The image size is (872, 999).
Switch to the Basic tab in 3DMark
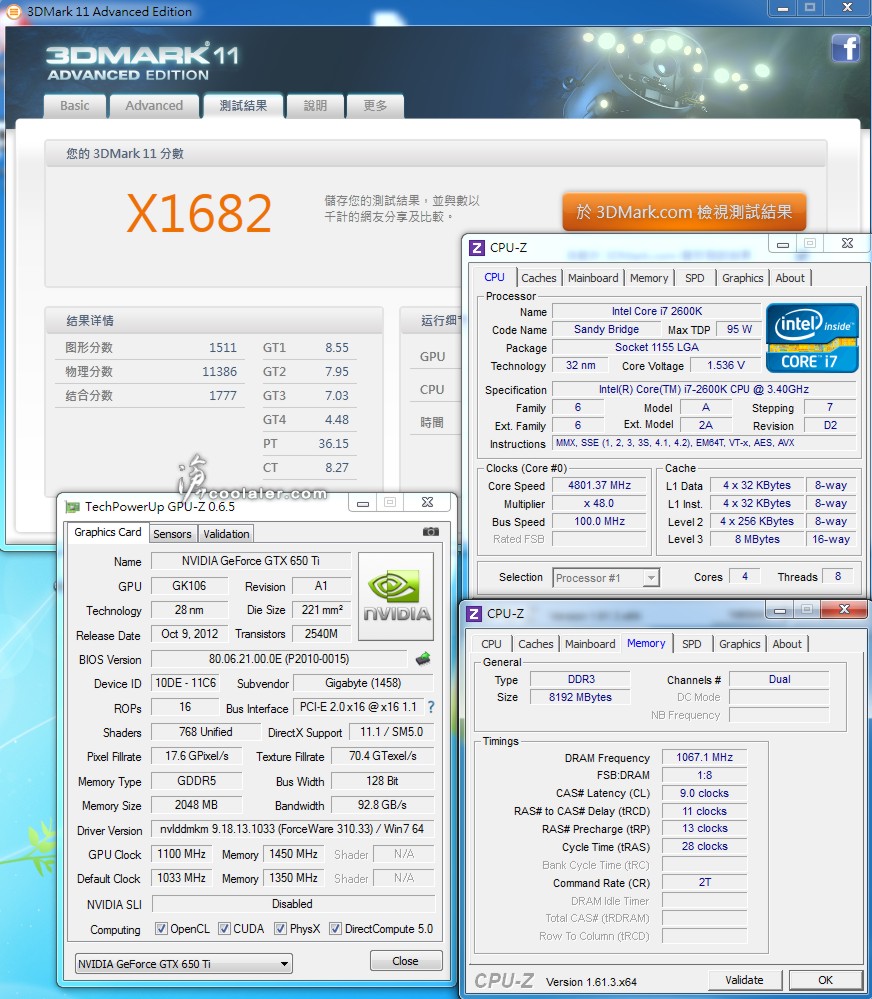[x=75, y=106]
